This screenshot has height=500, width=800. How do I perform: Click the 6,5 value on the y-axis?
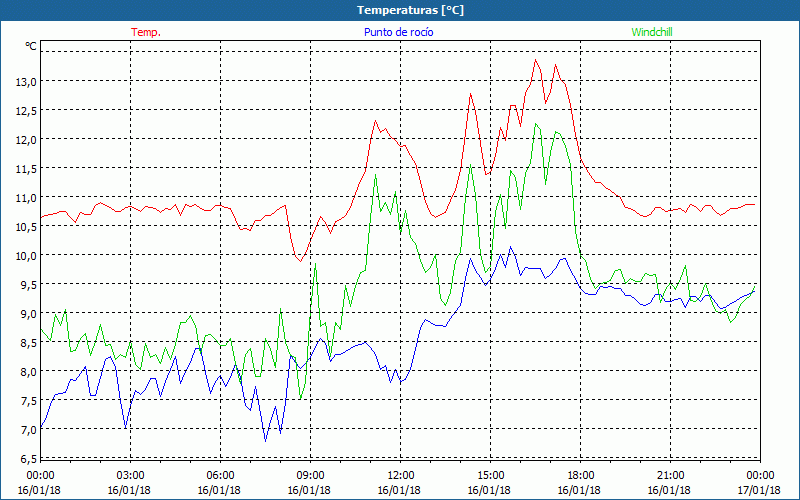pyautogui.click(x=26, y=459)
